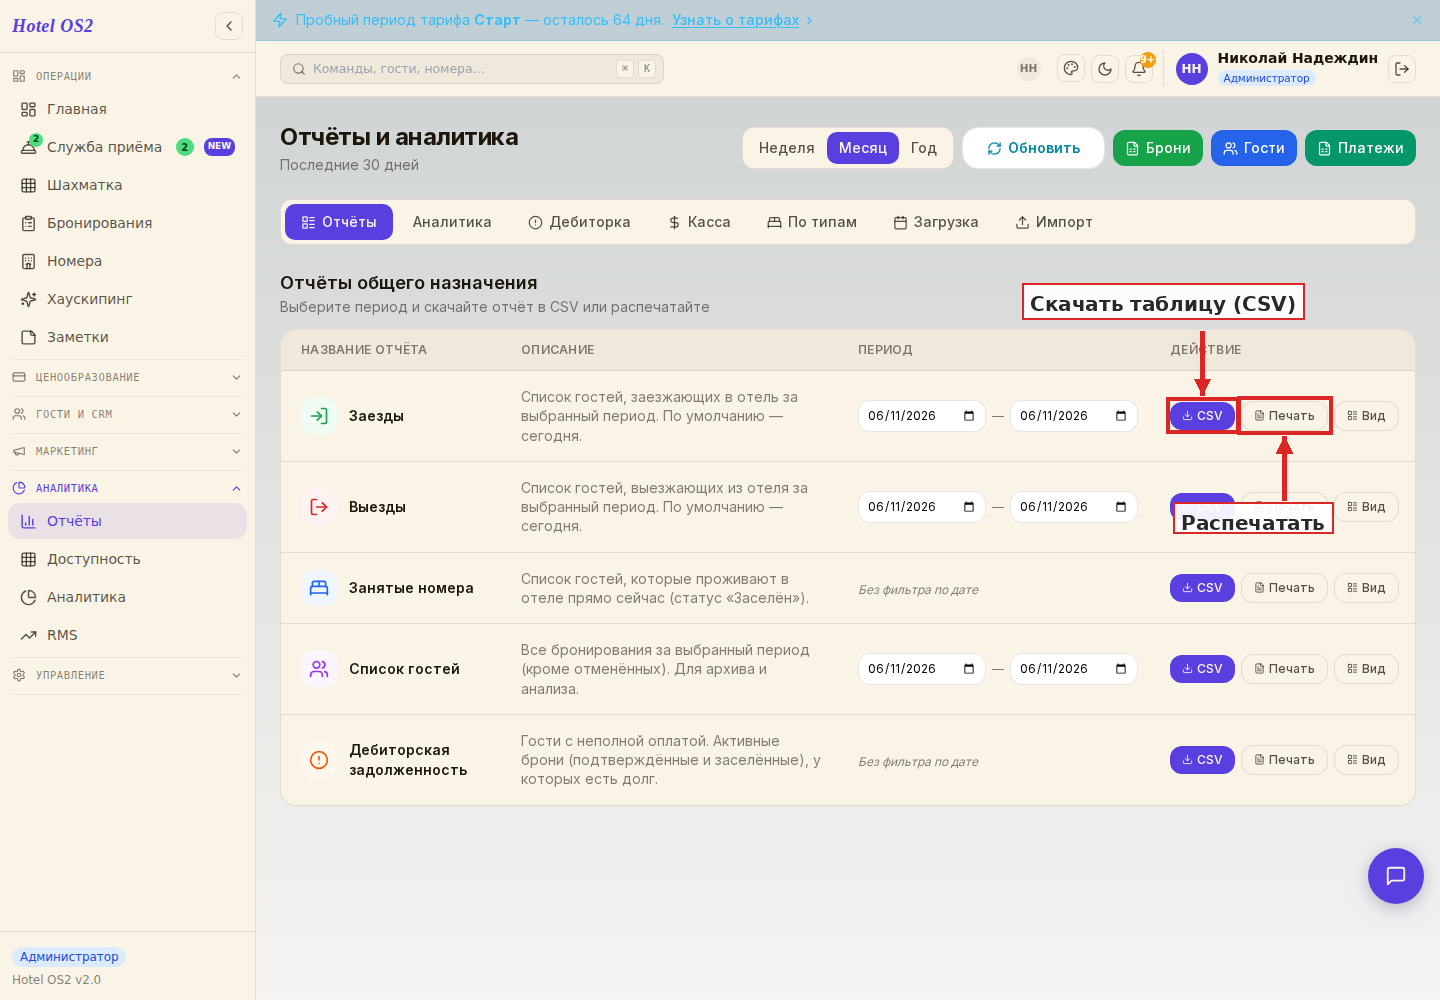The width and height of the screenshot is (1440, 1000).
Task: Print the Занятые номера report
Action: pyautogui.click(x=1284, y=588)
